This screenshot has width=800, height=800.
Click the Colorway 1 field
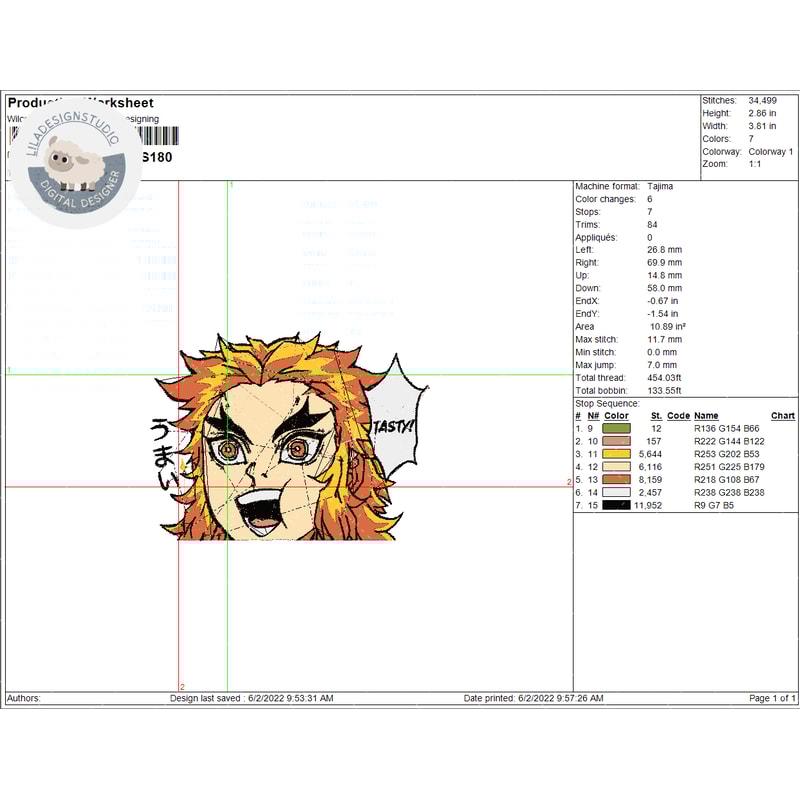pos(770,152)
